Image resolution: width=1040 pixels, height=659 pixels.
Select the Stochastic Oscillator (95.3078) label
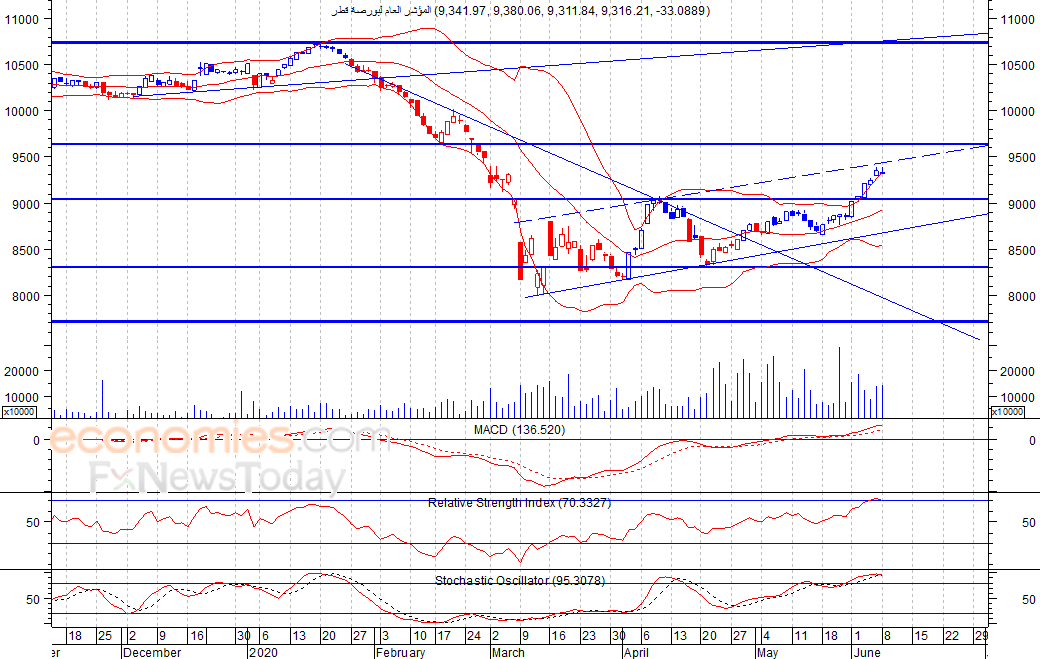(x=520, y=580)
